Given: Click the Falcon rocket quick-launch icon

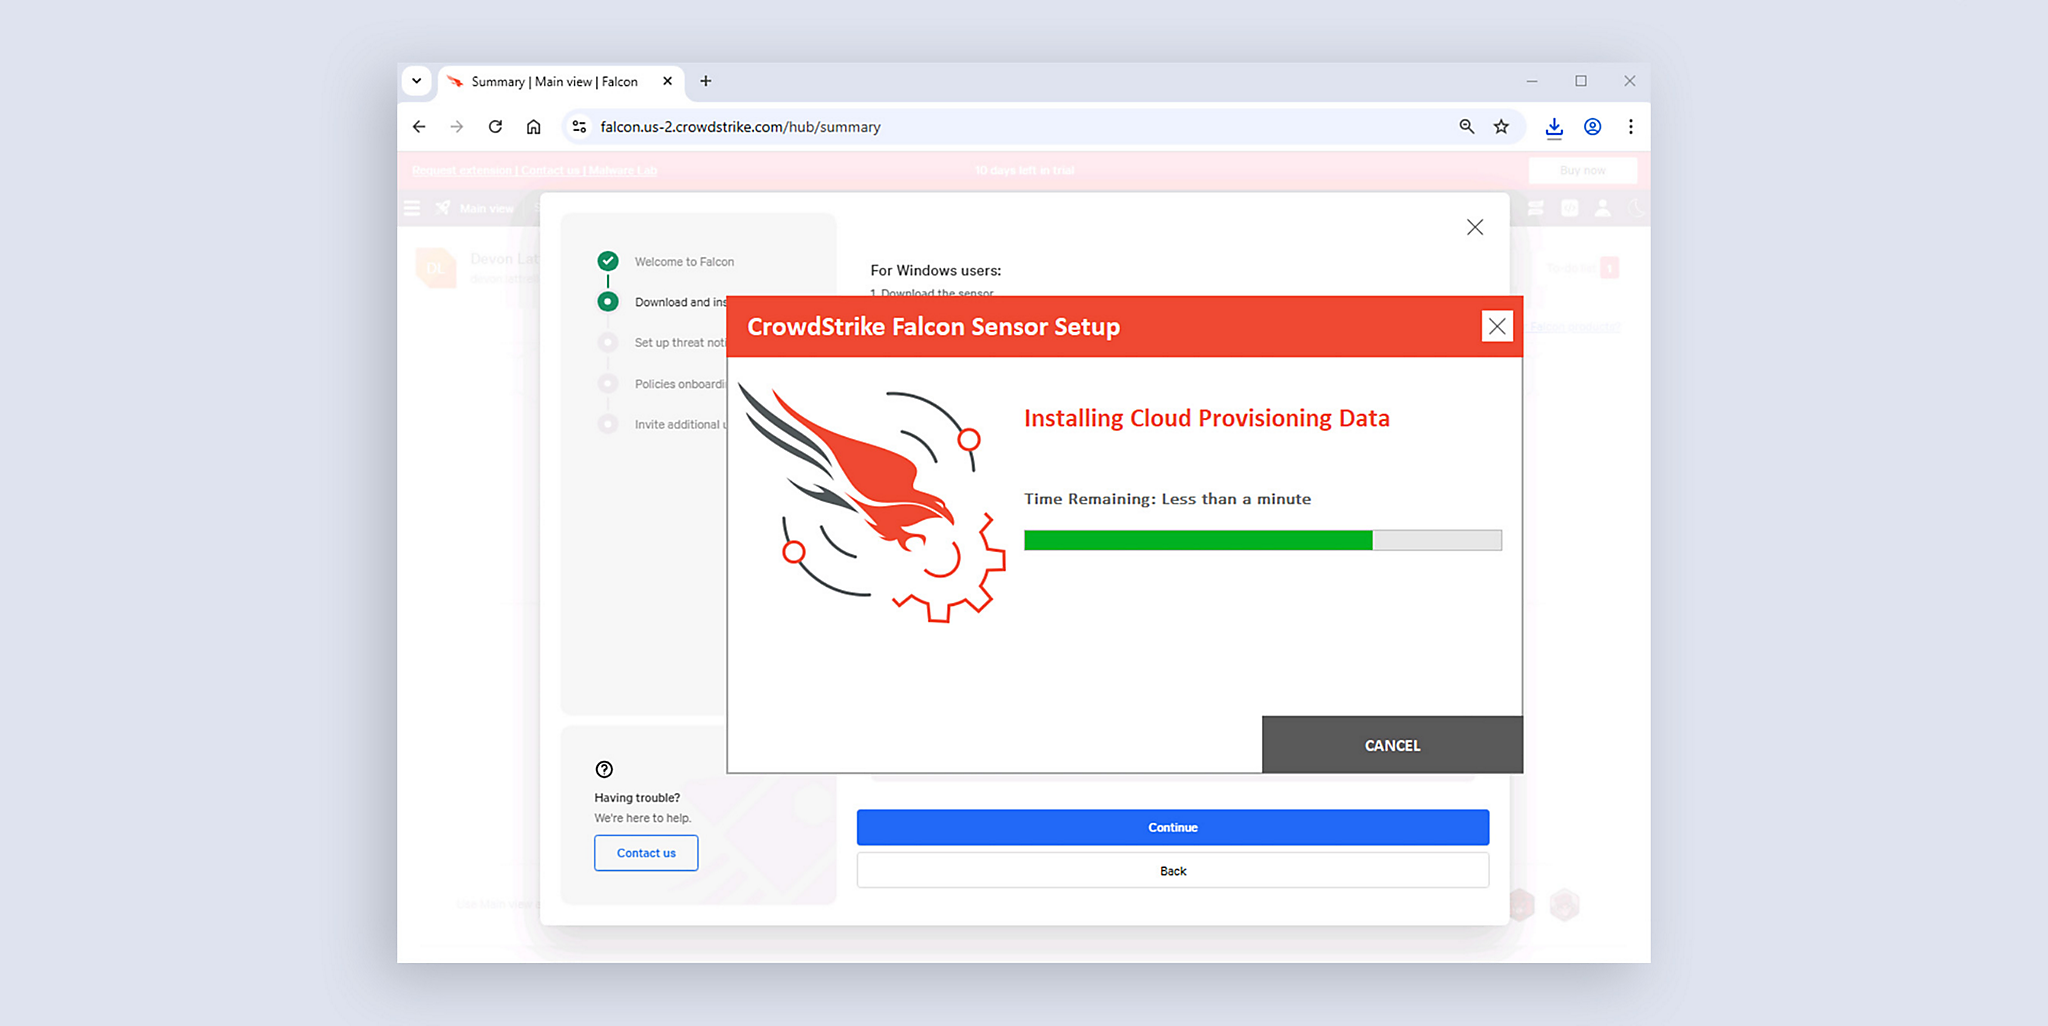Looking at the screenshot, I should 443,208.
